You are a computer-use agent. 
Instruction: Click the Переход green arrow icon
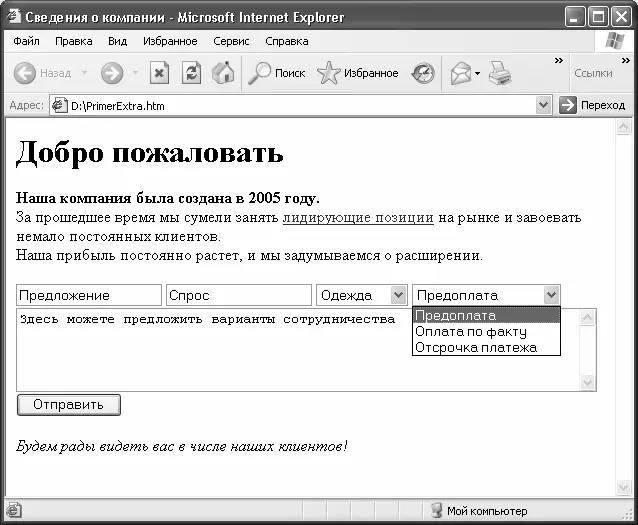pyautogui.click(x=567, y=105)
